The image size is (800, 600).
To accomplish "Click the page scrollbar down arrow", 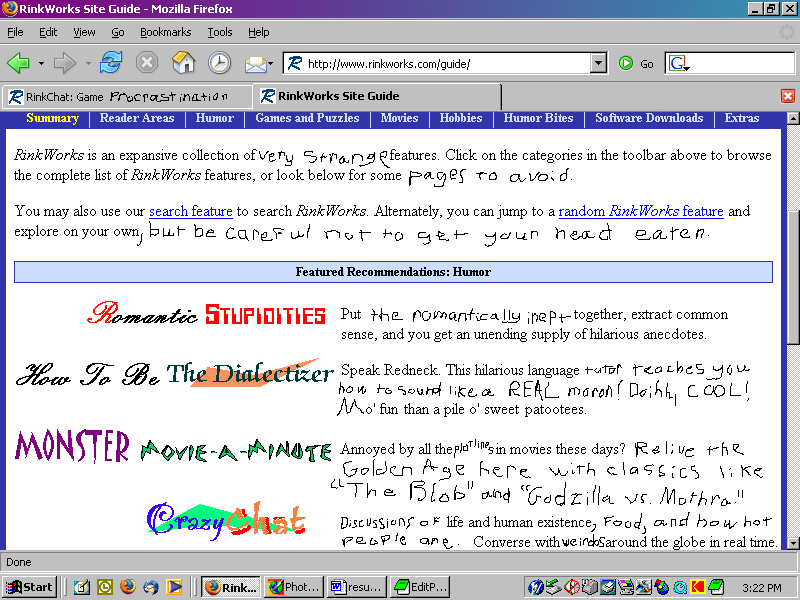I will [793, 543].
